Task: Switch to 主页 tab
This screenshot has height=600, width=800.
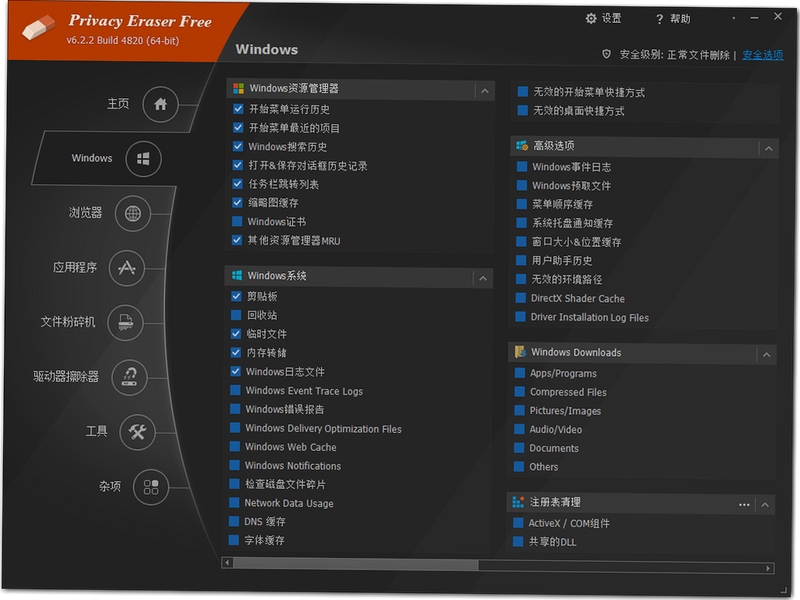Action: click(x=118, y=104)
